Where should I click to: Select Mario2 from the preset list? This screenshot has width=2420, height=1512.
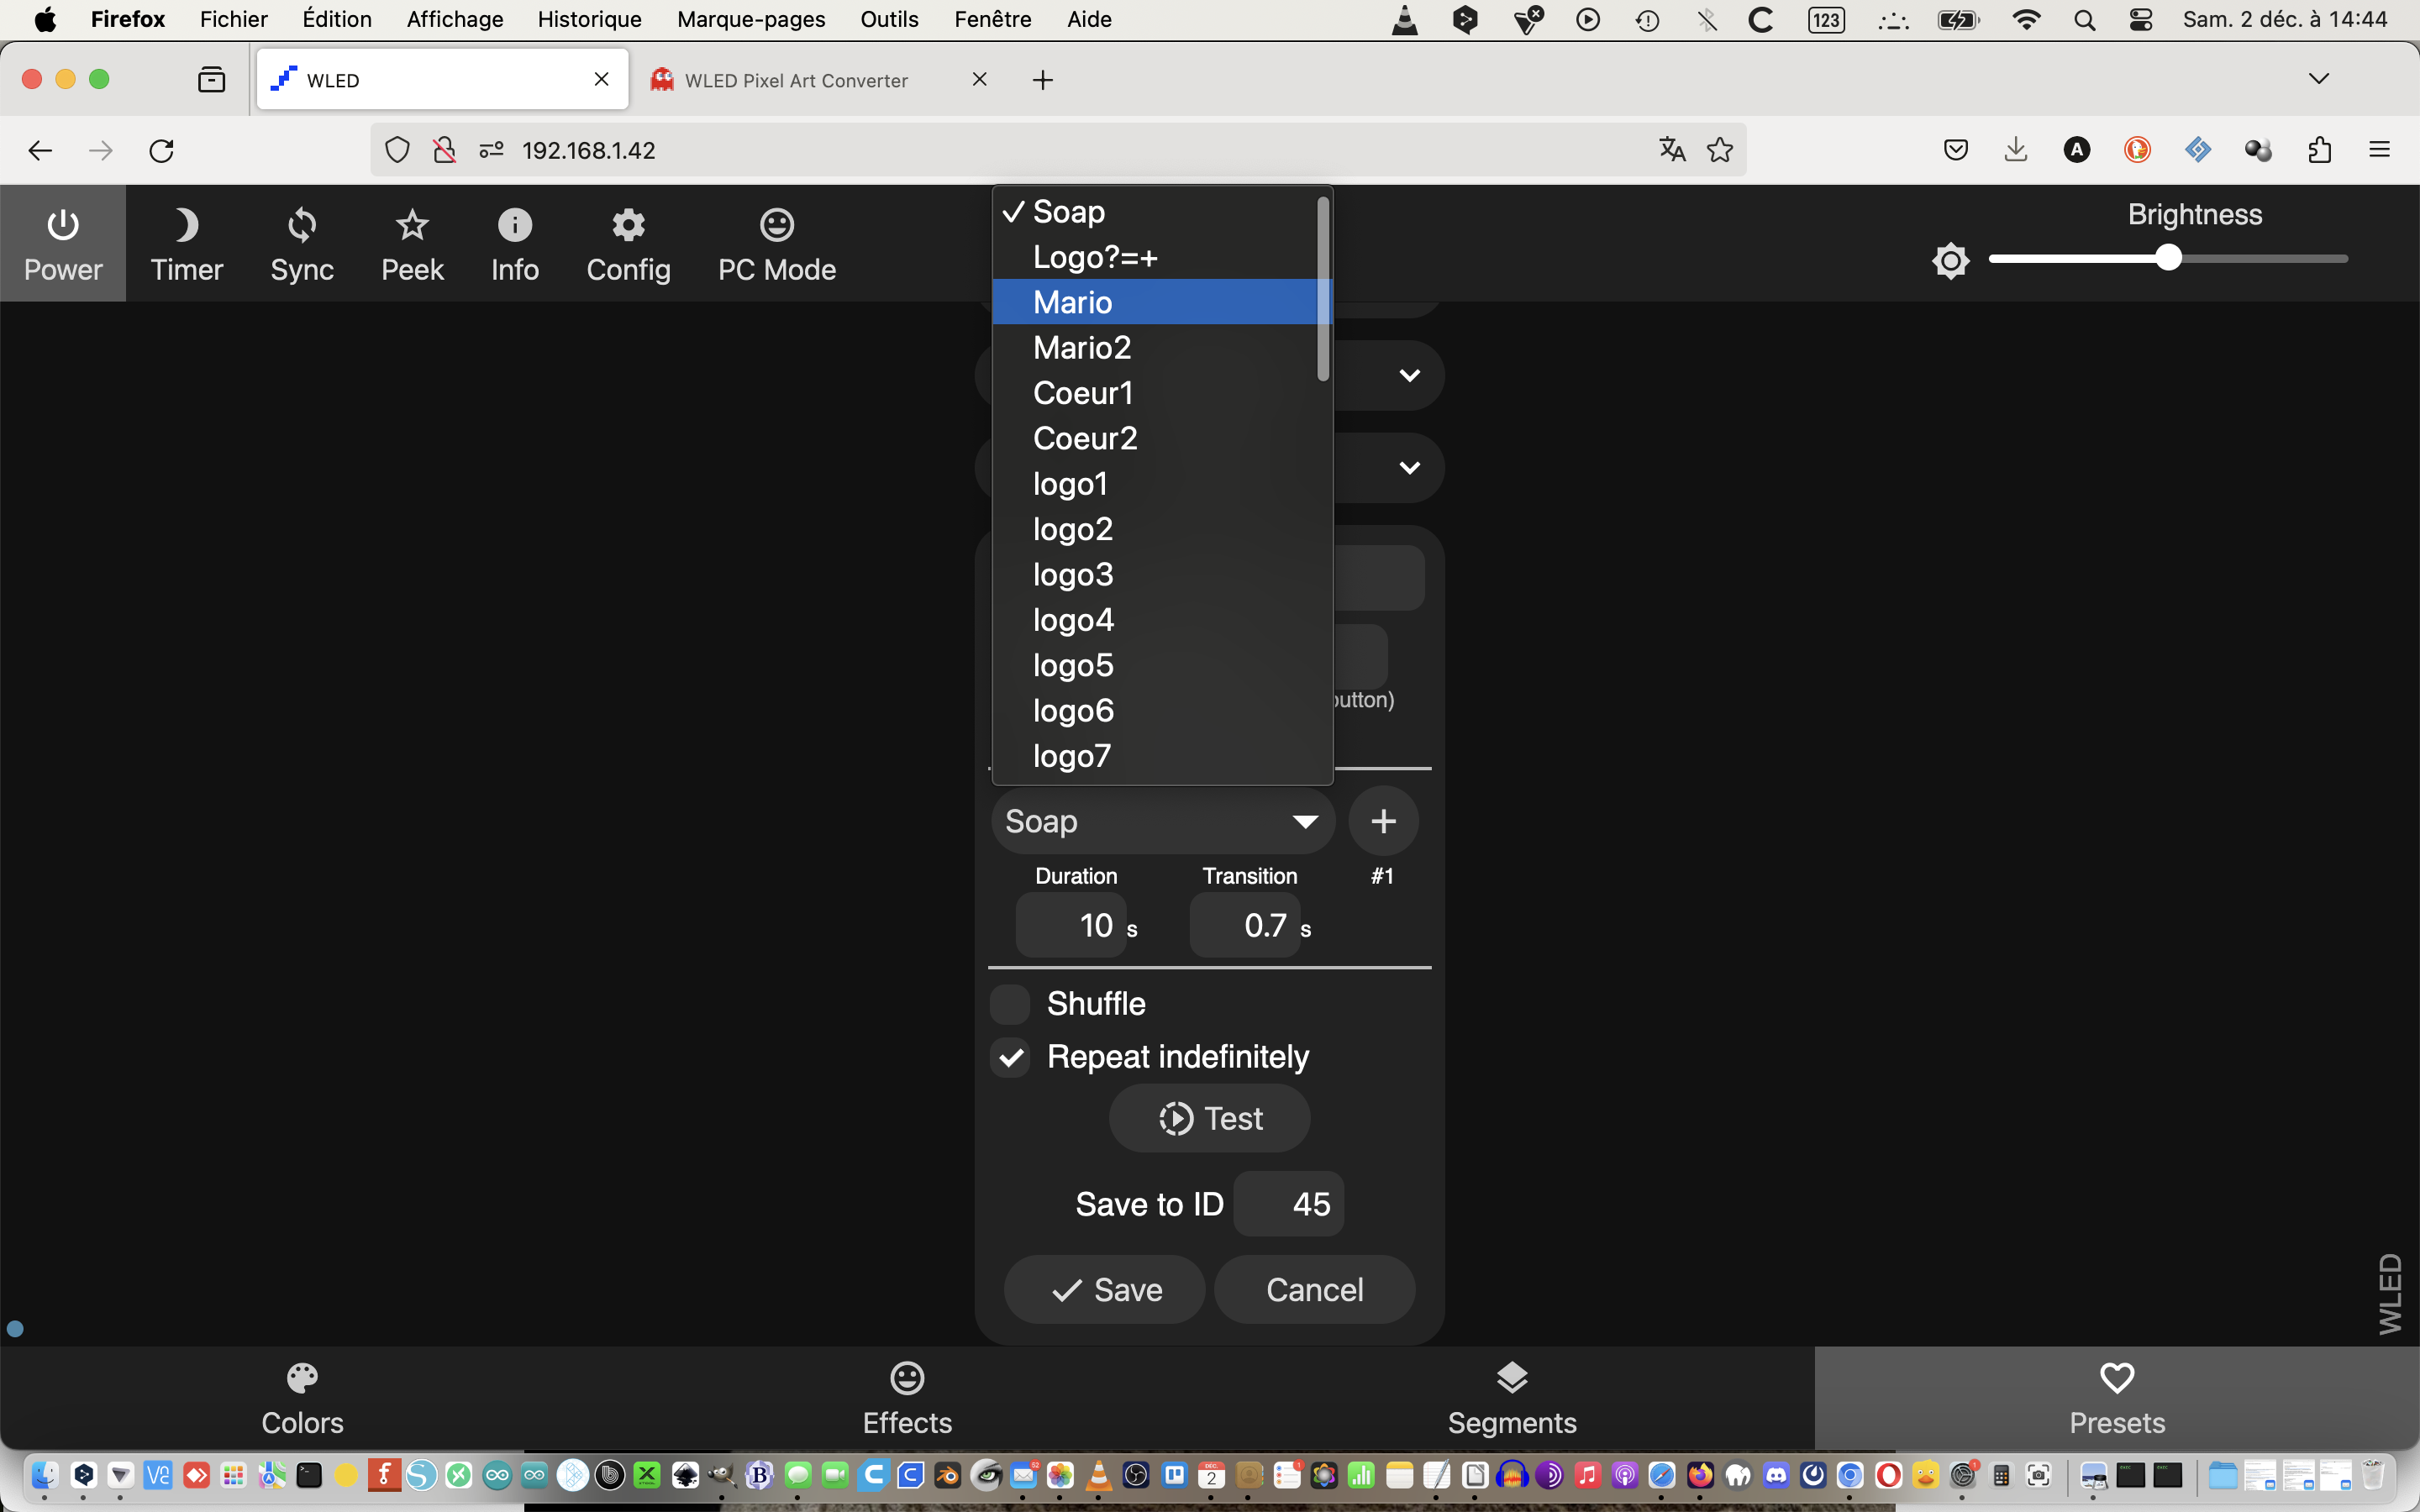click(x=1157, y=347)
